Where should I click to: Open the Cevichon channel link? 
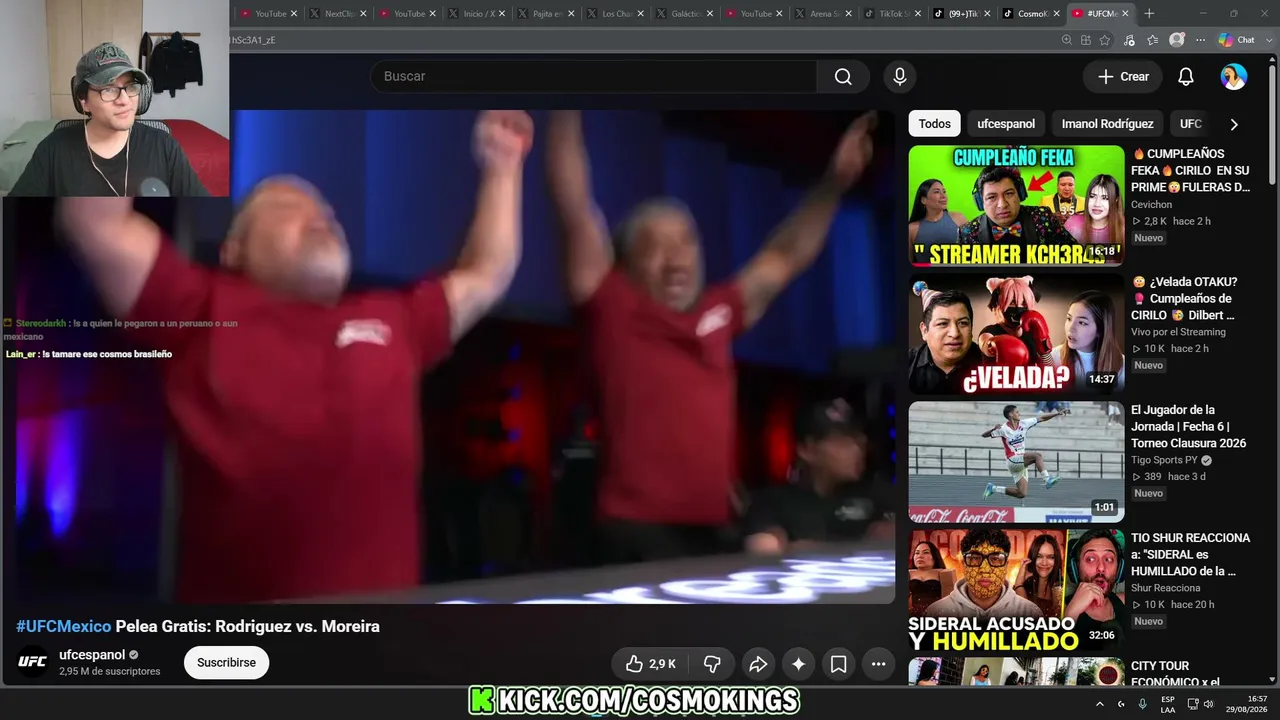[x=1151, y=205]
